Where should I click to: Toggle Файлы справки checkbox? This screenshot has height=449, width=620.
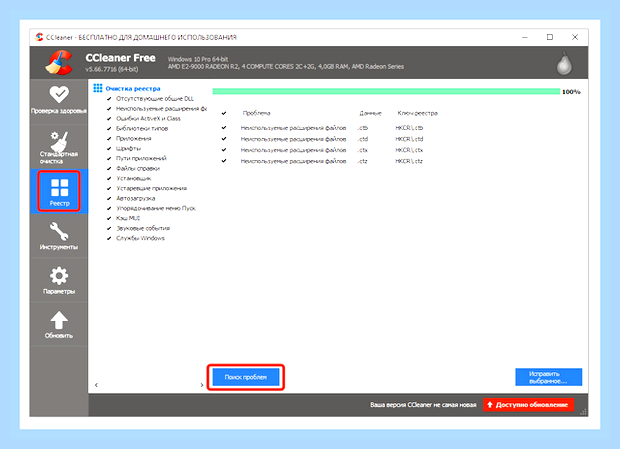[109, 168]
